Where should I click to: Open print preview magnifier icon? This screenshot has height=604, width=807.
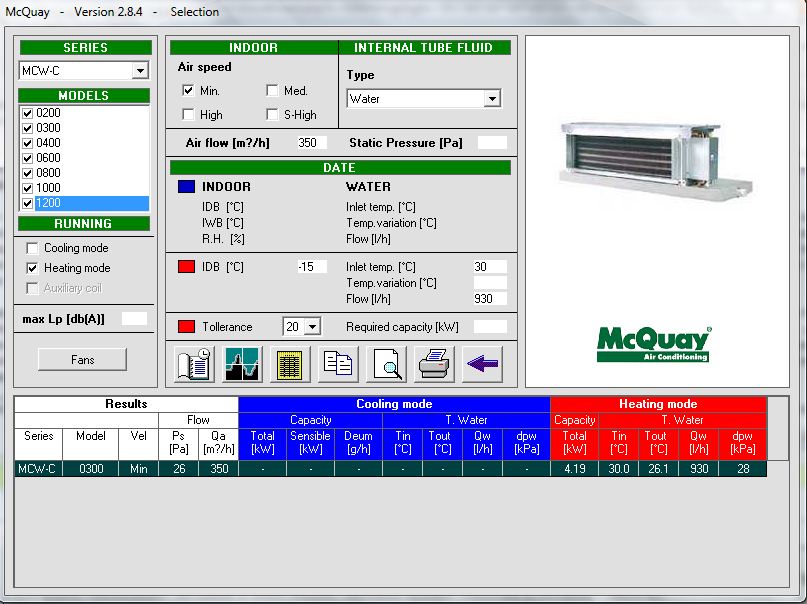(386, 364)
